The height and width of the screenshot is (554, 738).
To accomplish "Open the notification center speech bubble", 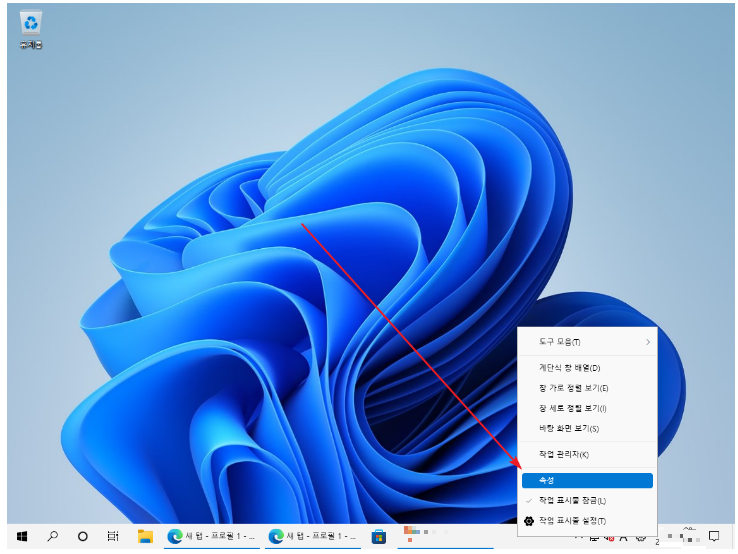I will (714, 536).
